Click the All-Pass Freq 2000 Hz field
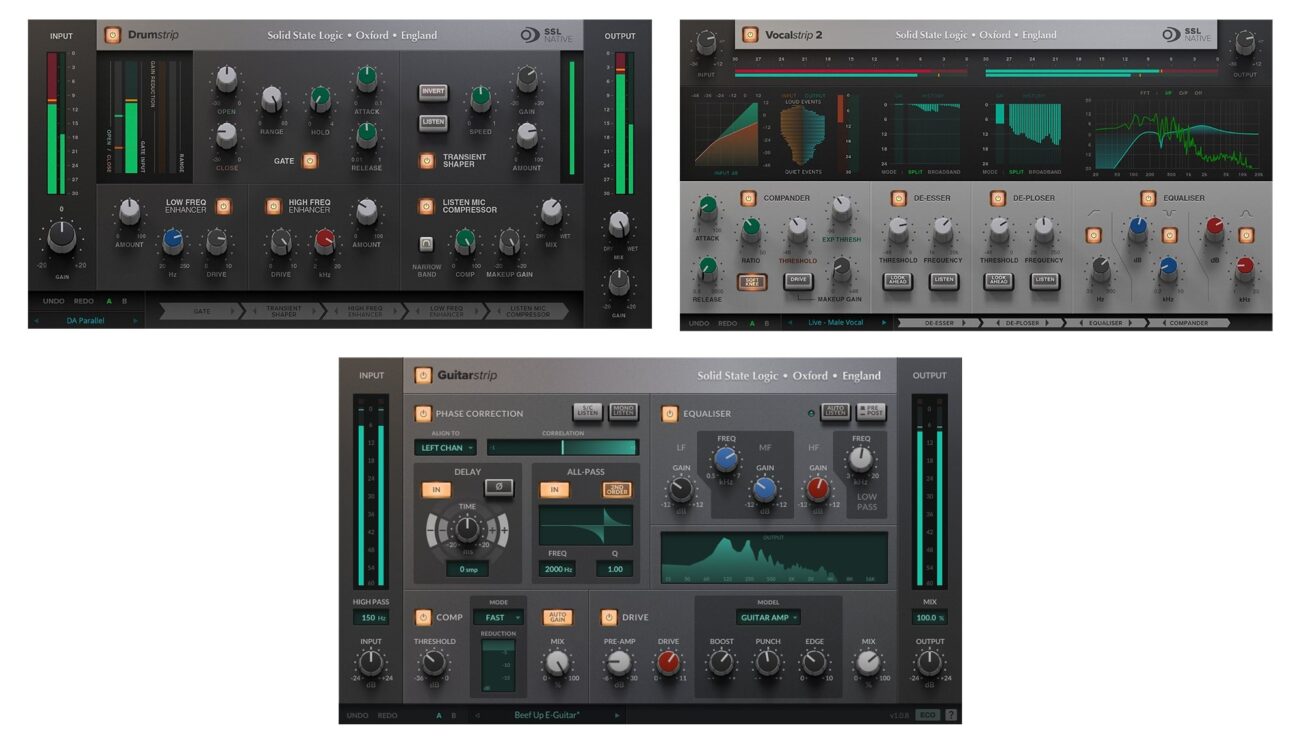The image size is (1300, 749). tap(558, 568)
